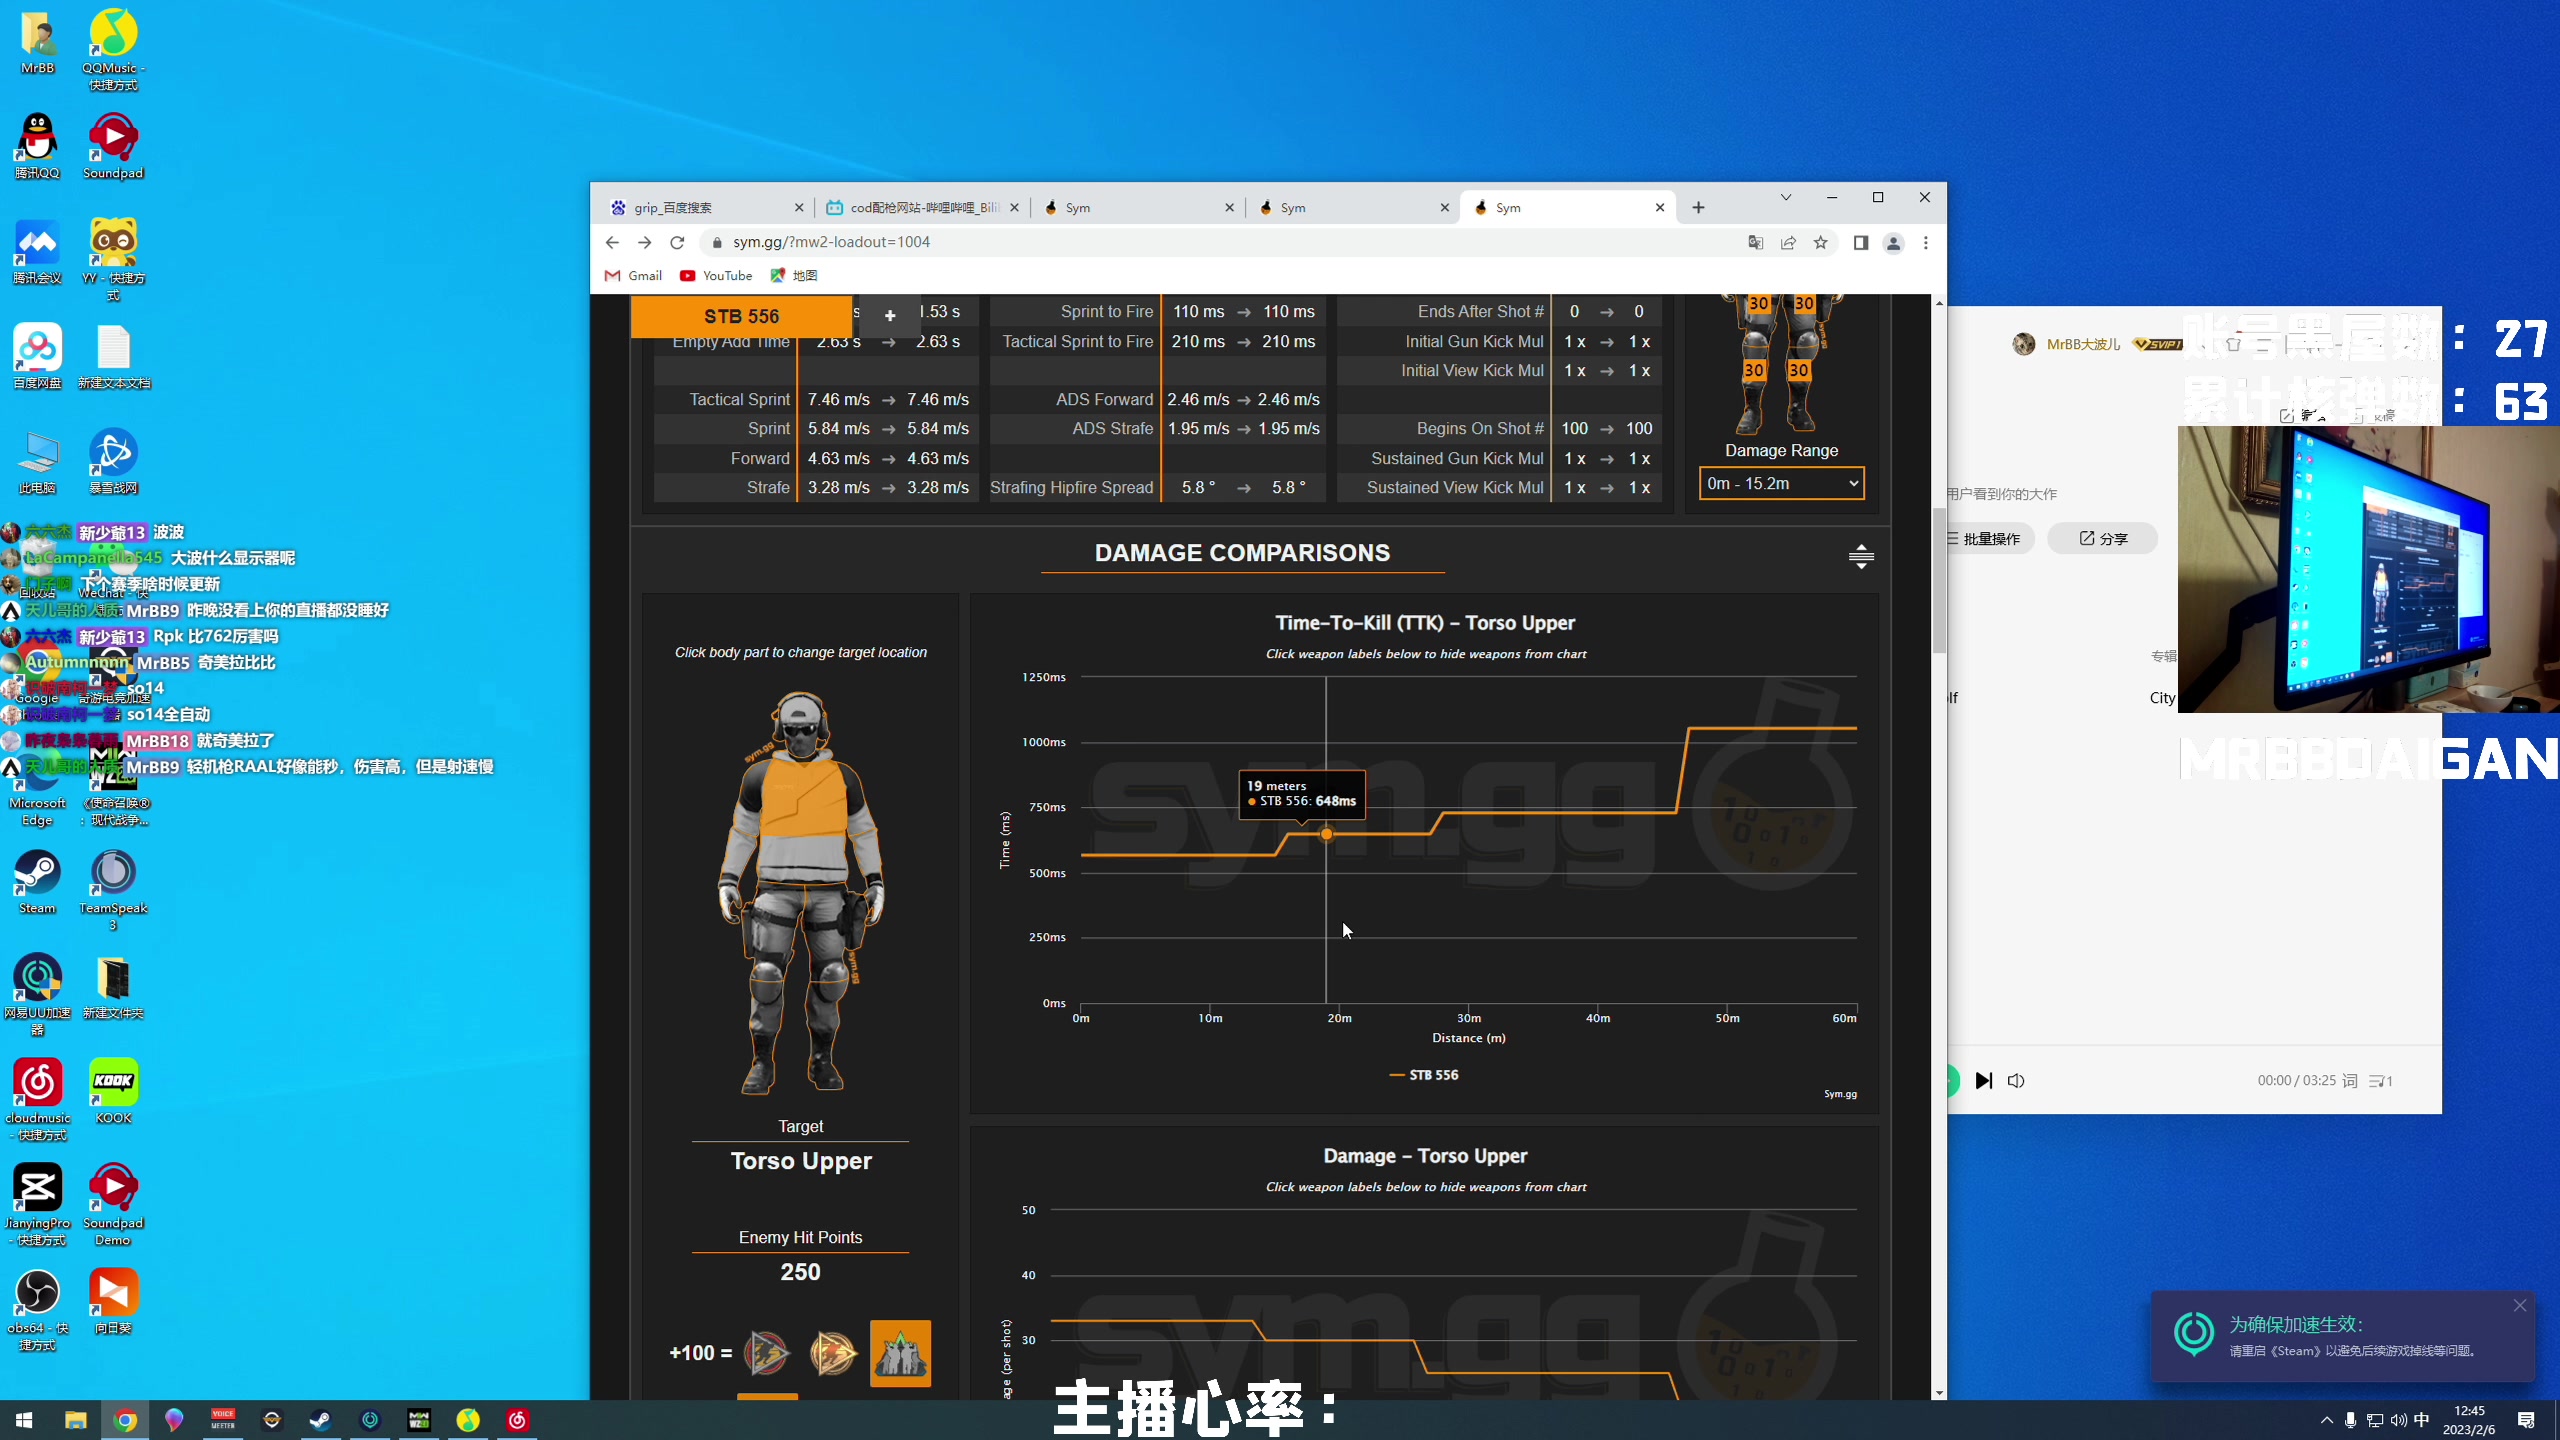Open the translate page icon in address bar
Image resolution: width=2560 pixels, height=1440 pixels.
click(x=1755, y=242)
